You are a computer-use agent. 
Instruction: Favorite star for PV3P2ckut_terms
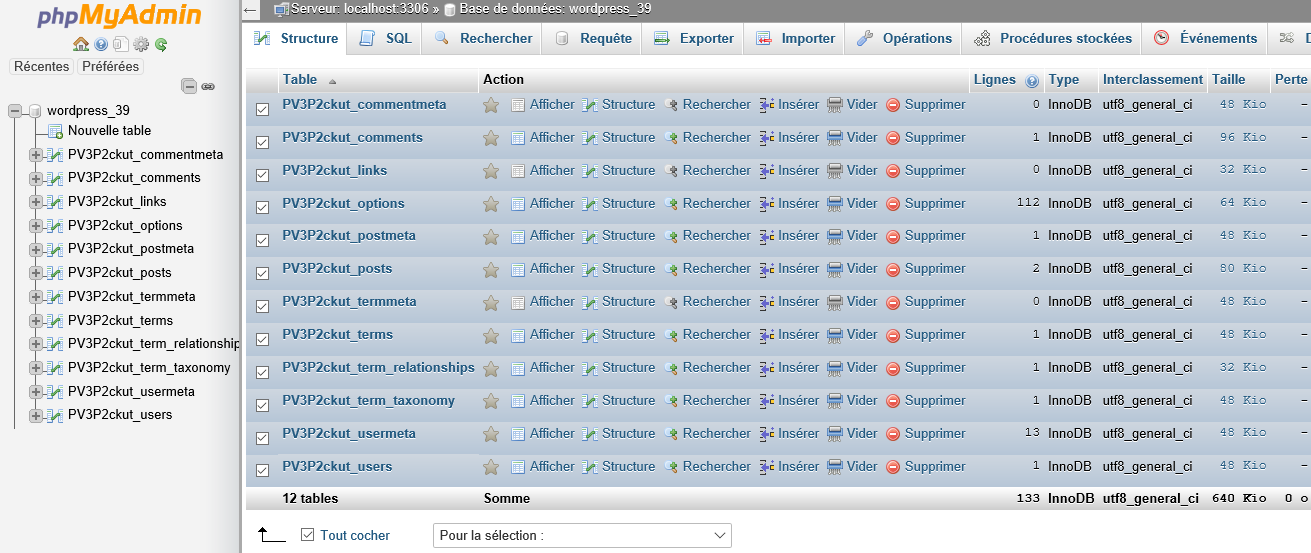coord(491,335)
